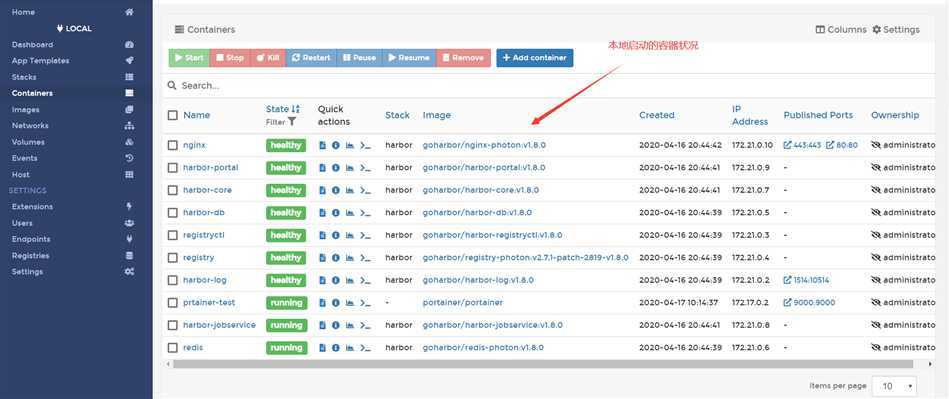
Task: Open logs icon for nginx container
Action: coord(323,145)
